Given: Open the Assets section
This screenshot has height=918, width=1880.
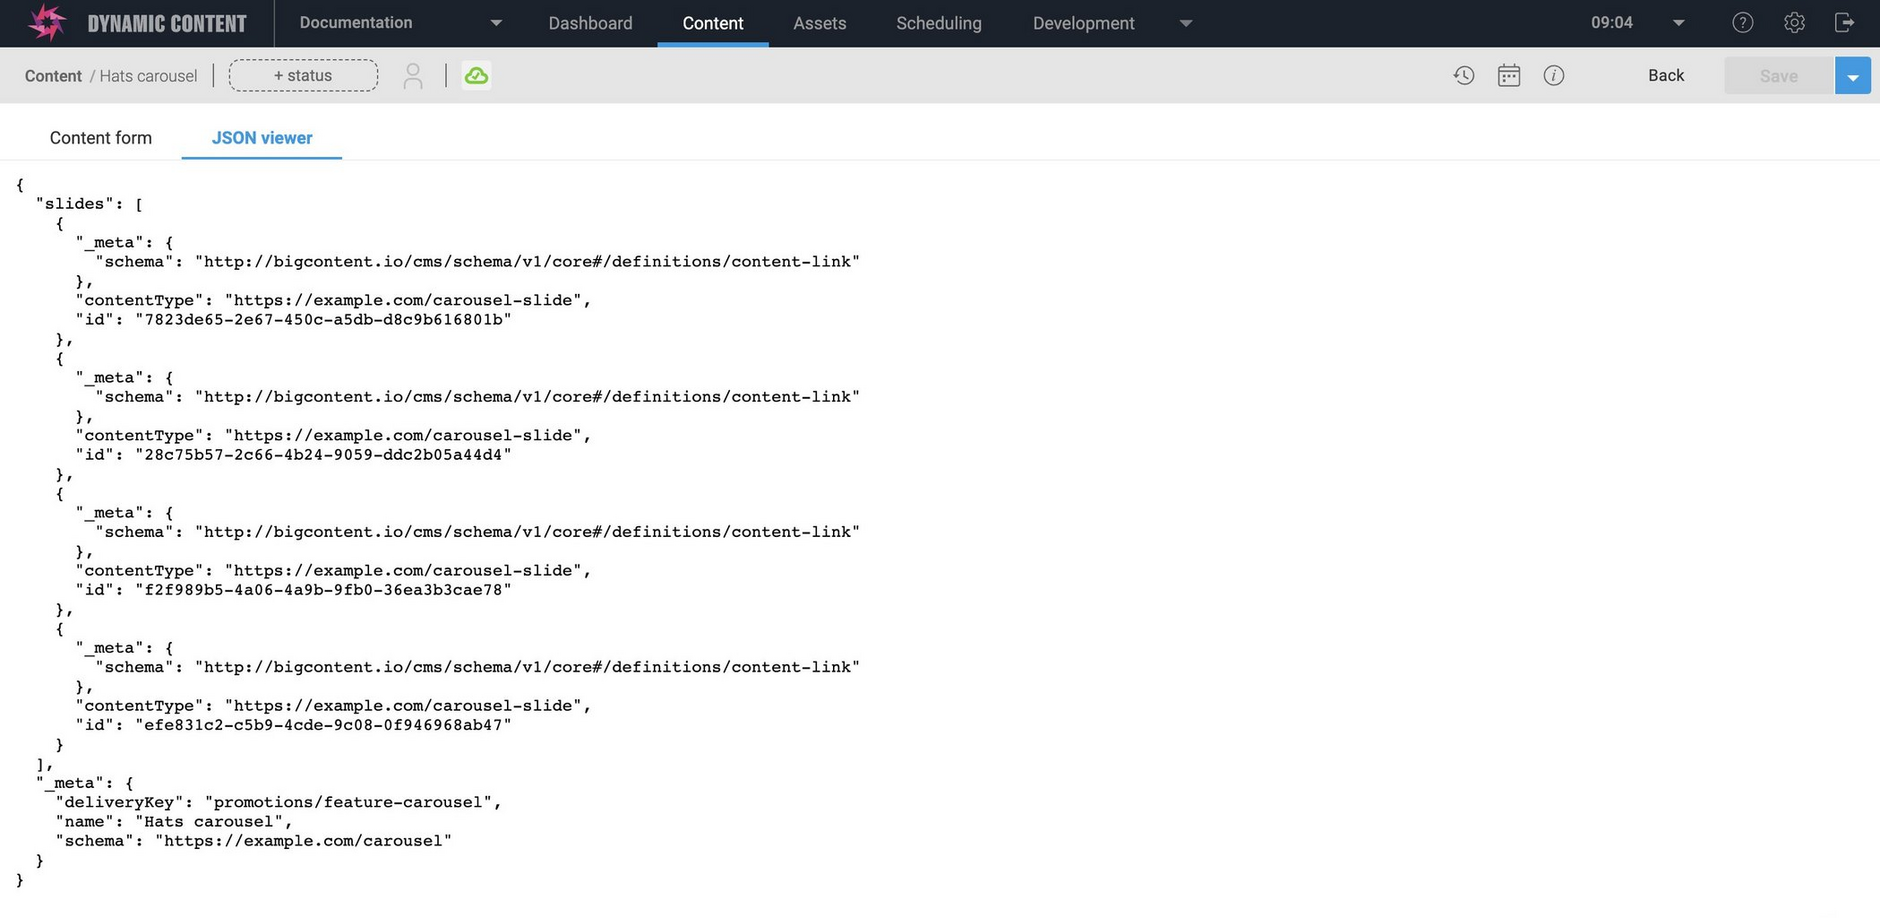Looking at the screenshot, I should pyautogui.click(x=819, y=23).
